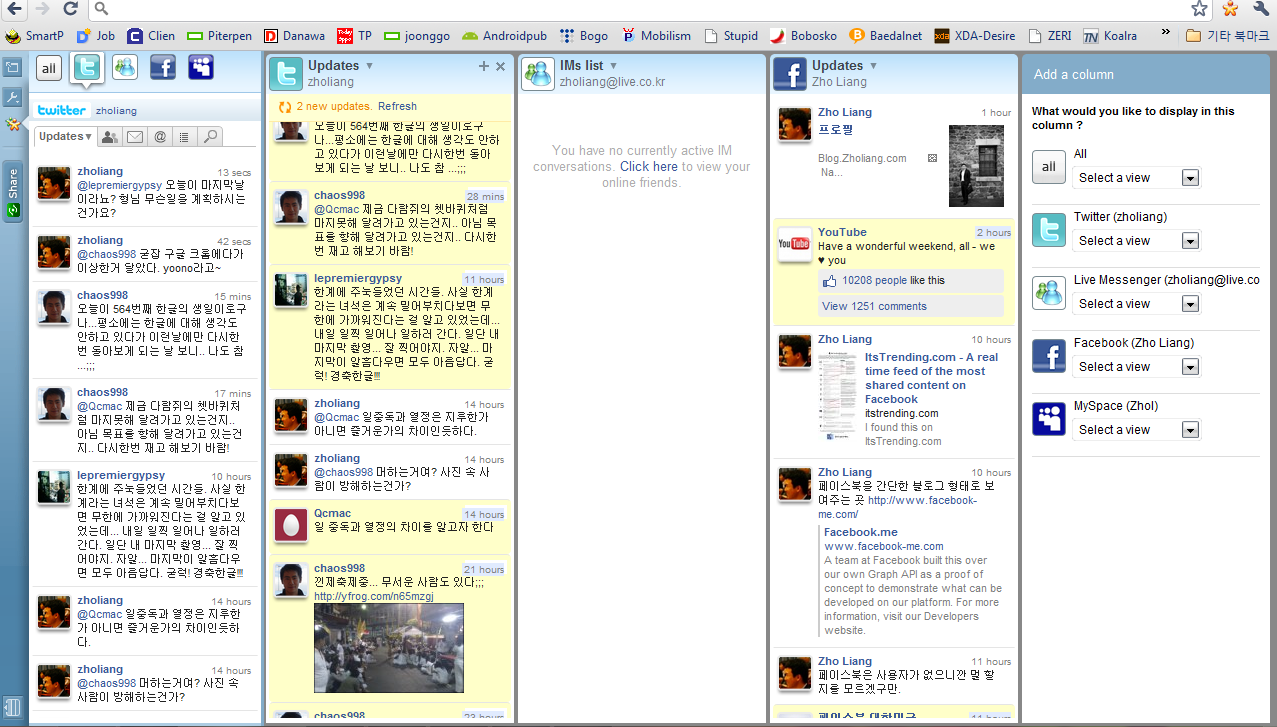Open the black-and-white photo thumbnail in Facebook feed

click(x=976, y=166)
